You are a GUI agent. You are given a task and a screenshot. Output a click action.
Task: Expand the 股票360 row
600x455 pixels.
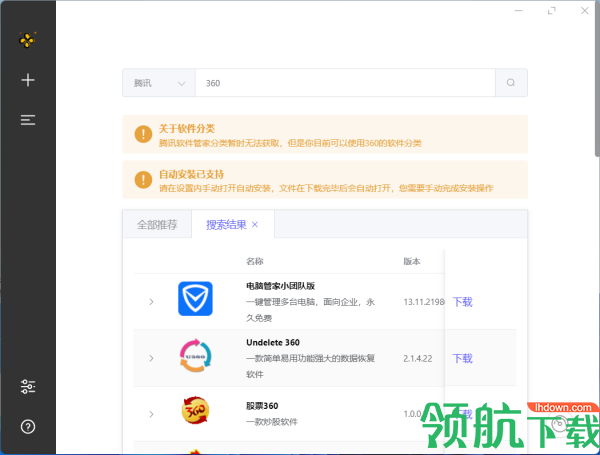point(151,414)
